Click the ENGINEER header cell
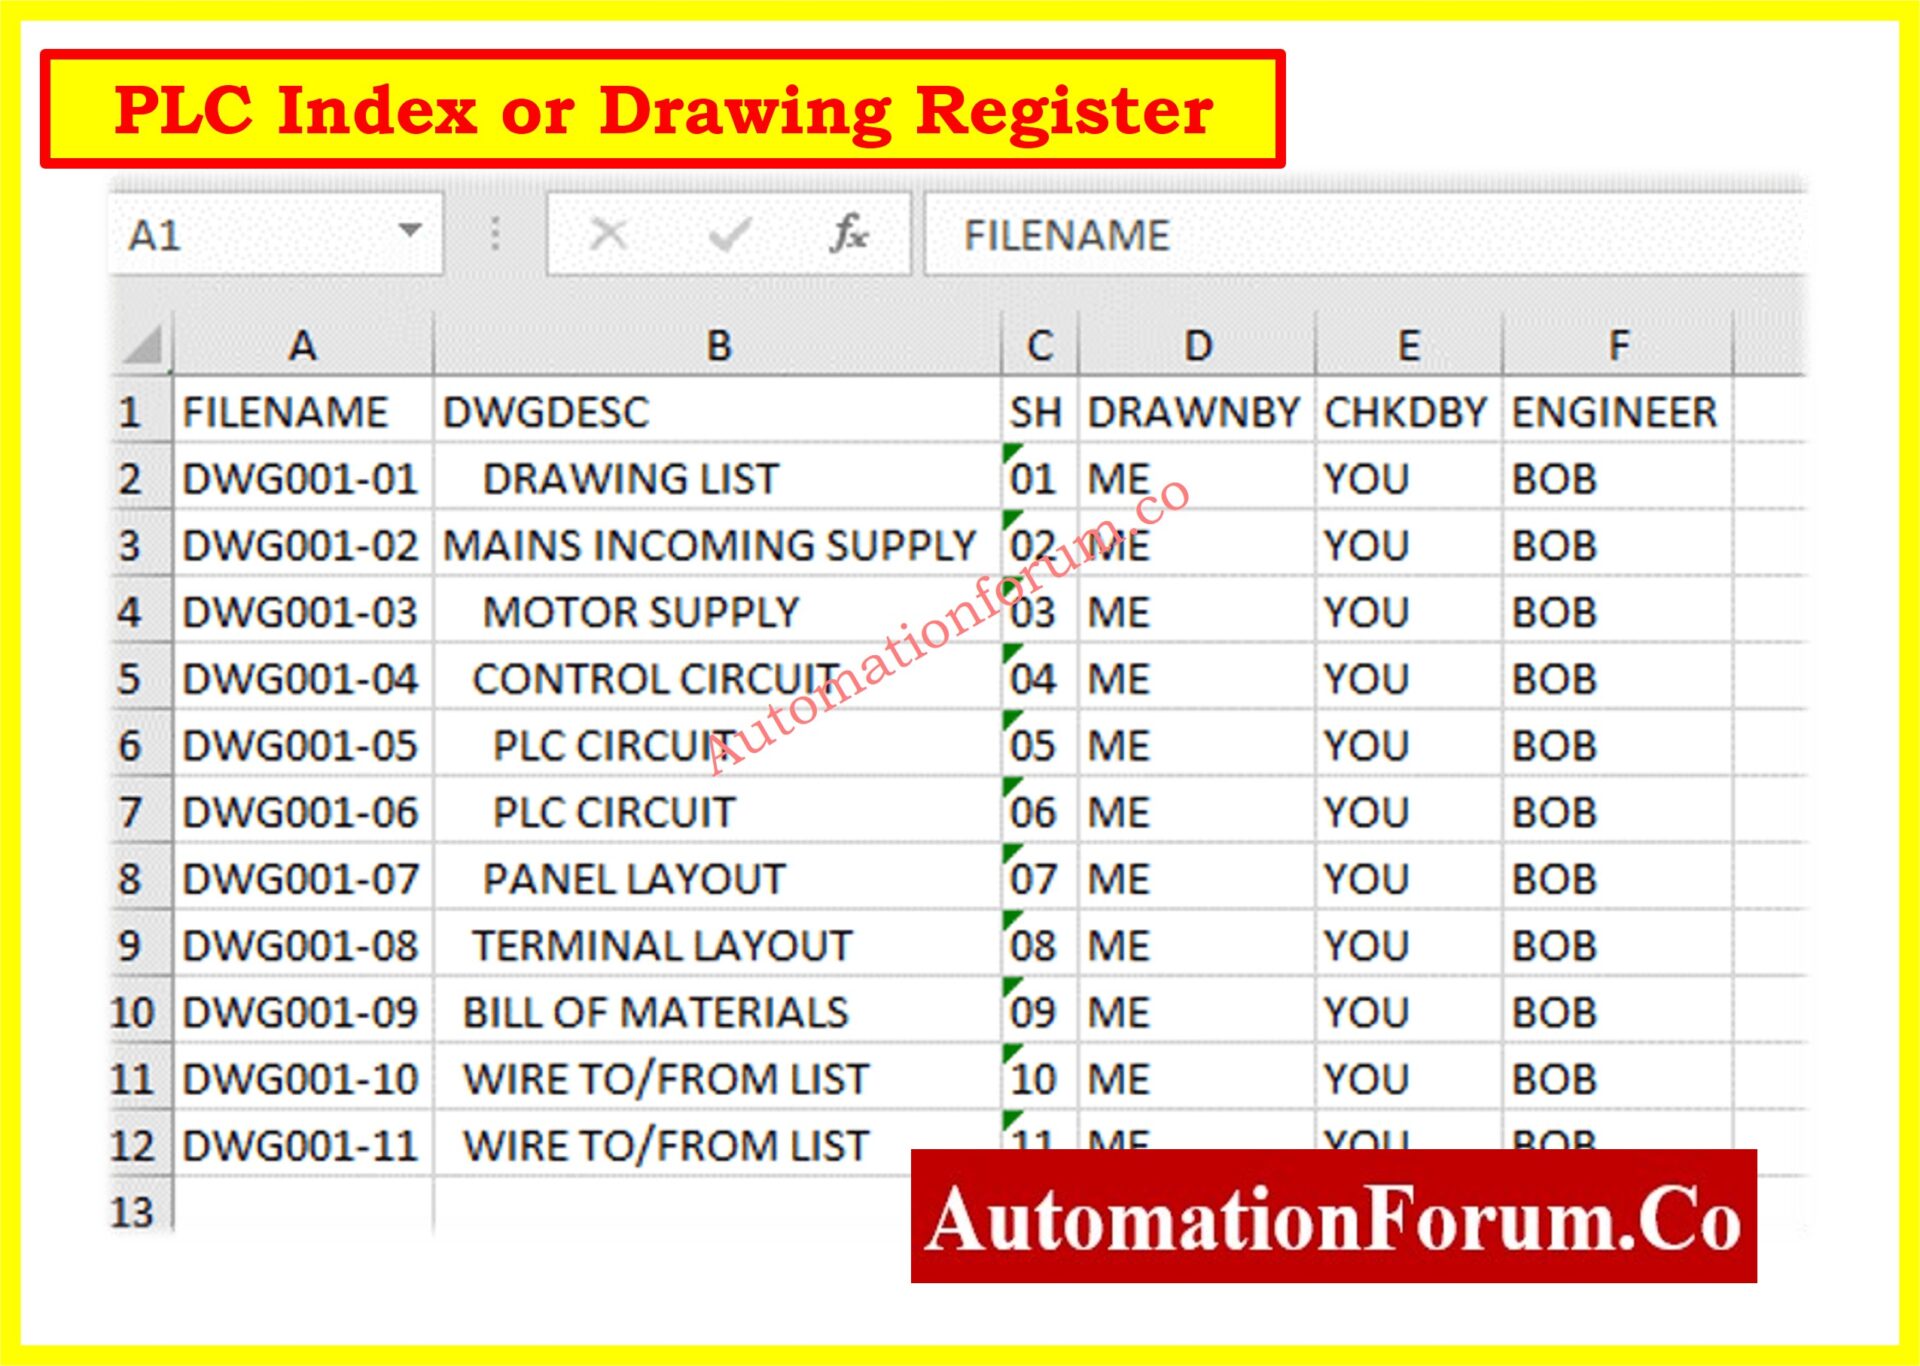The height and width of the screenshot is (1366, 1920). (x=1614, y=412)
